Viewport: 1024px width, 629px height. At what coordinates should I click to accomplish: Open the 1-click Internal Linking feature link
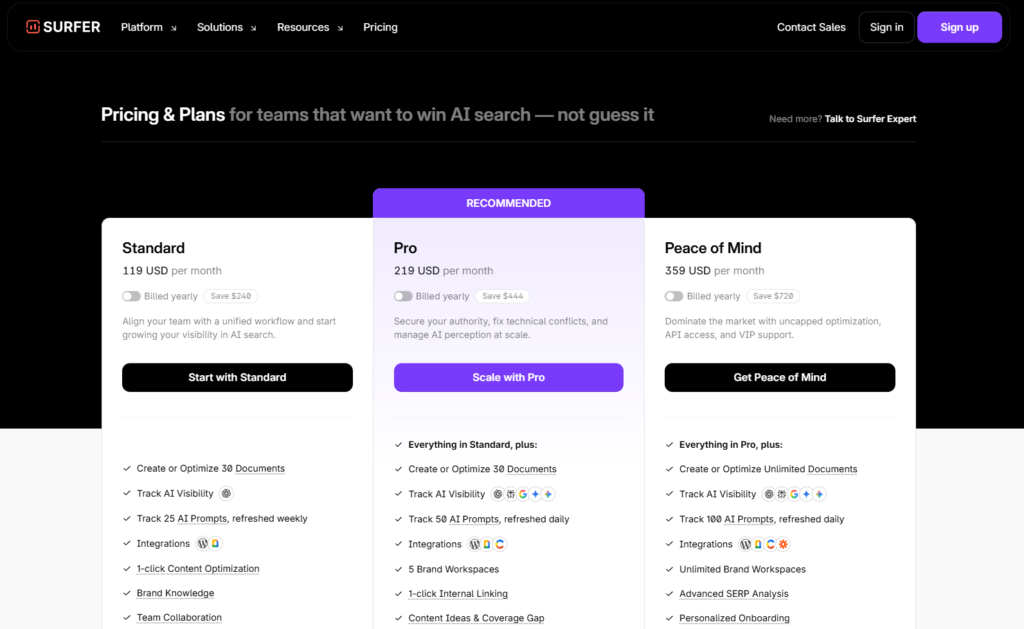(x=458, y=594)
